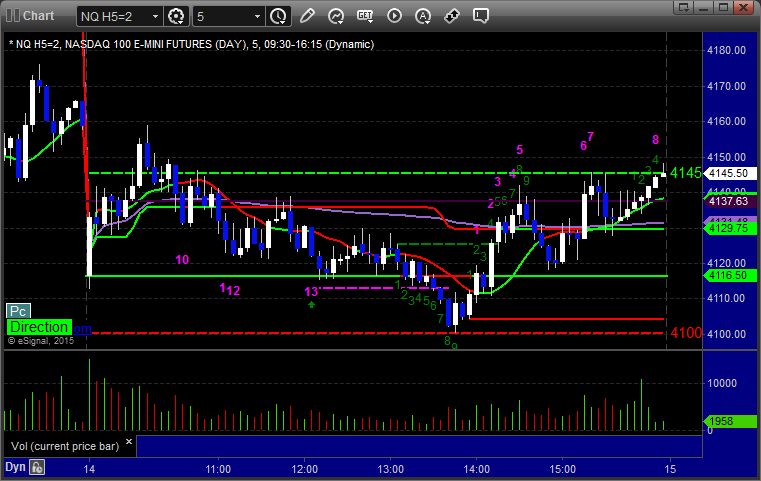This screenshot has height=481, width=761.
Task: Click the window restore-down icon button
Action: point(724,7)
